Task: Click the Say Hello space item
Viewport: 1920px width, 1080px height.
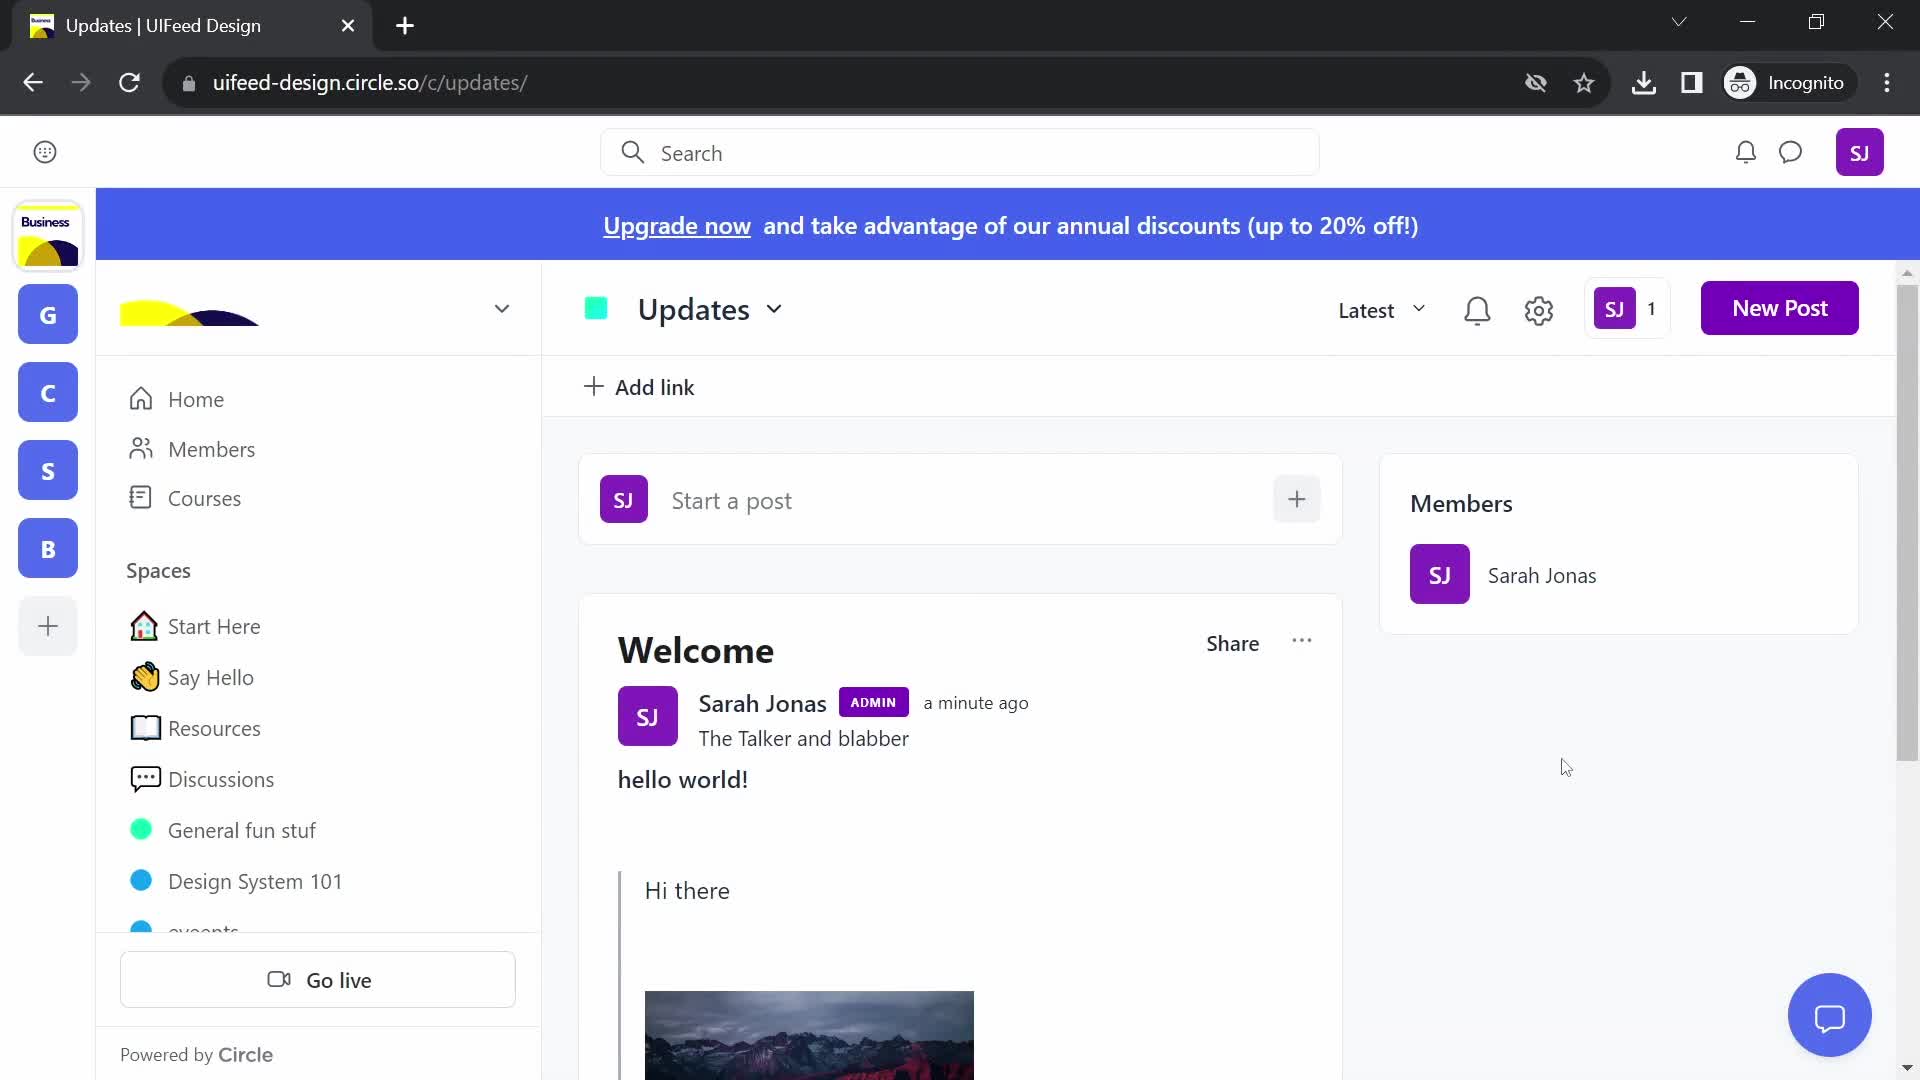Action: click(x=210, y=676)
